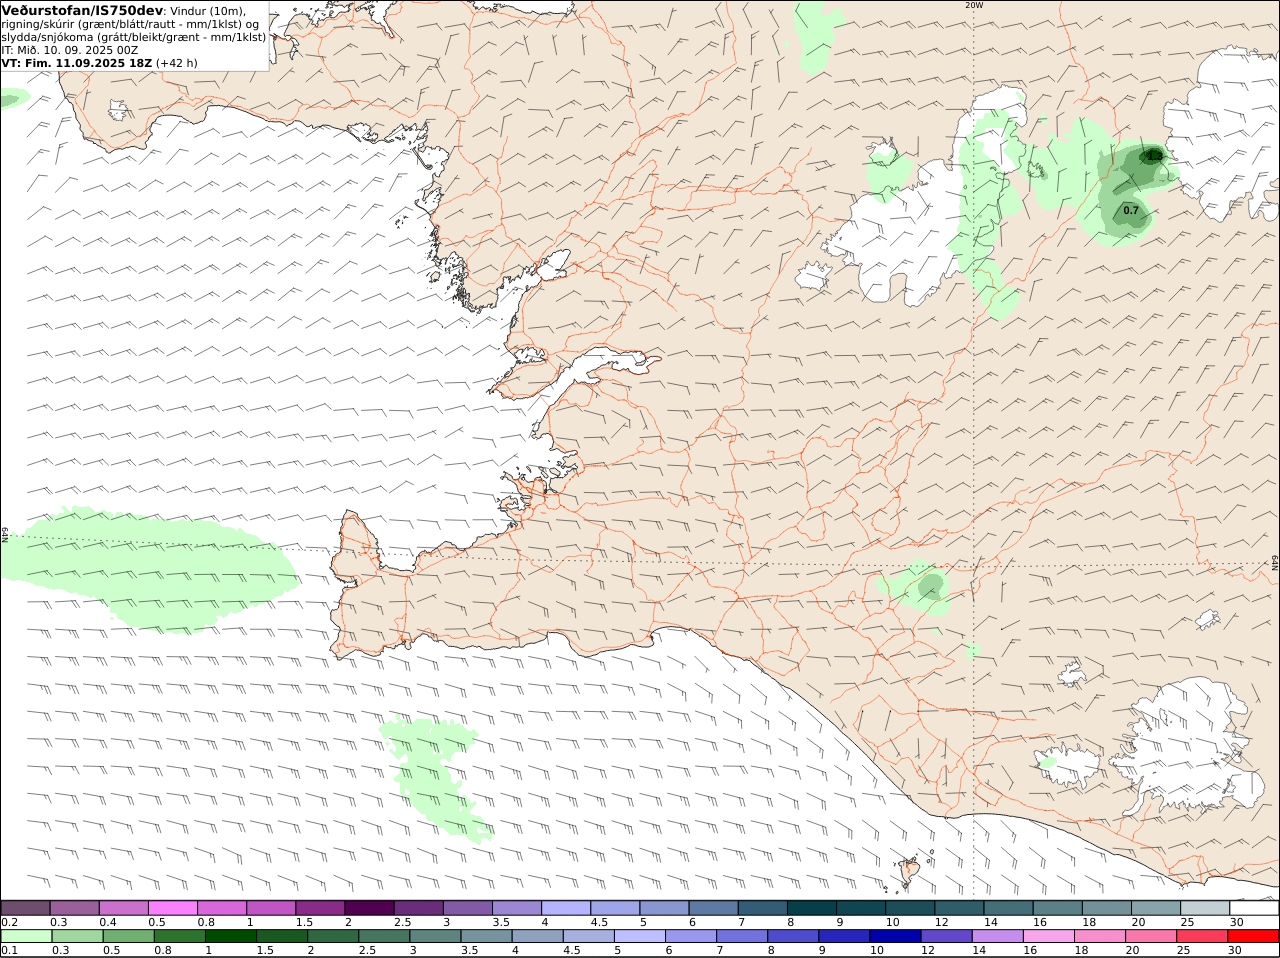Click the '4.5' label in the snow legend row
The height and width of the screenshot is (958, 1280).
pos(600,922)
